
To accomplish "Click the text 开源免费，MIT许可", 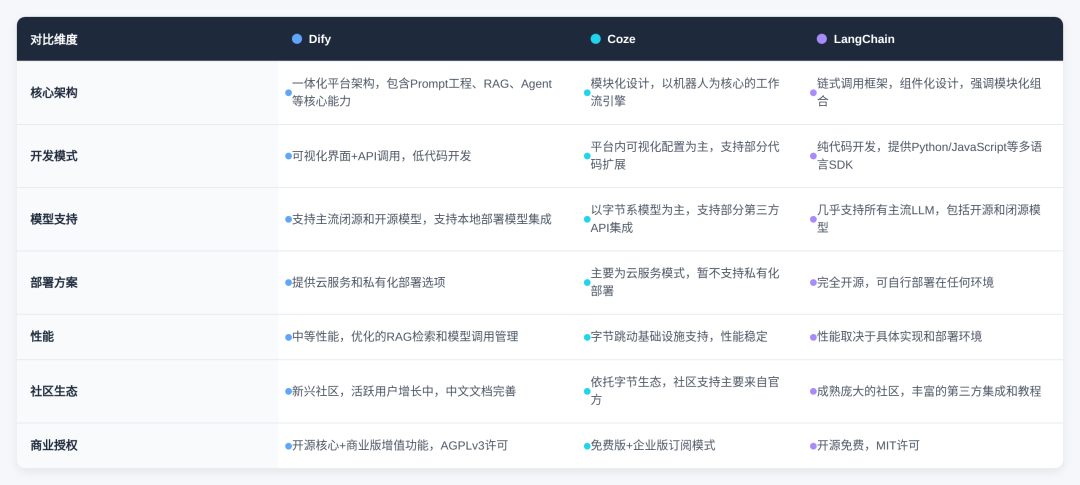I will 868,446.
